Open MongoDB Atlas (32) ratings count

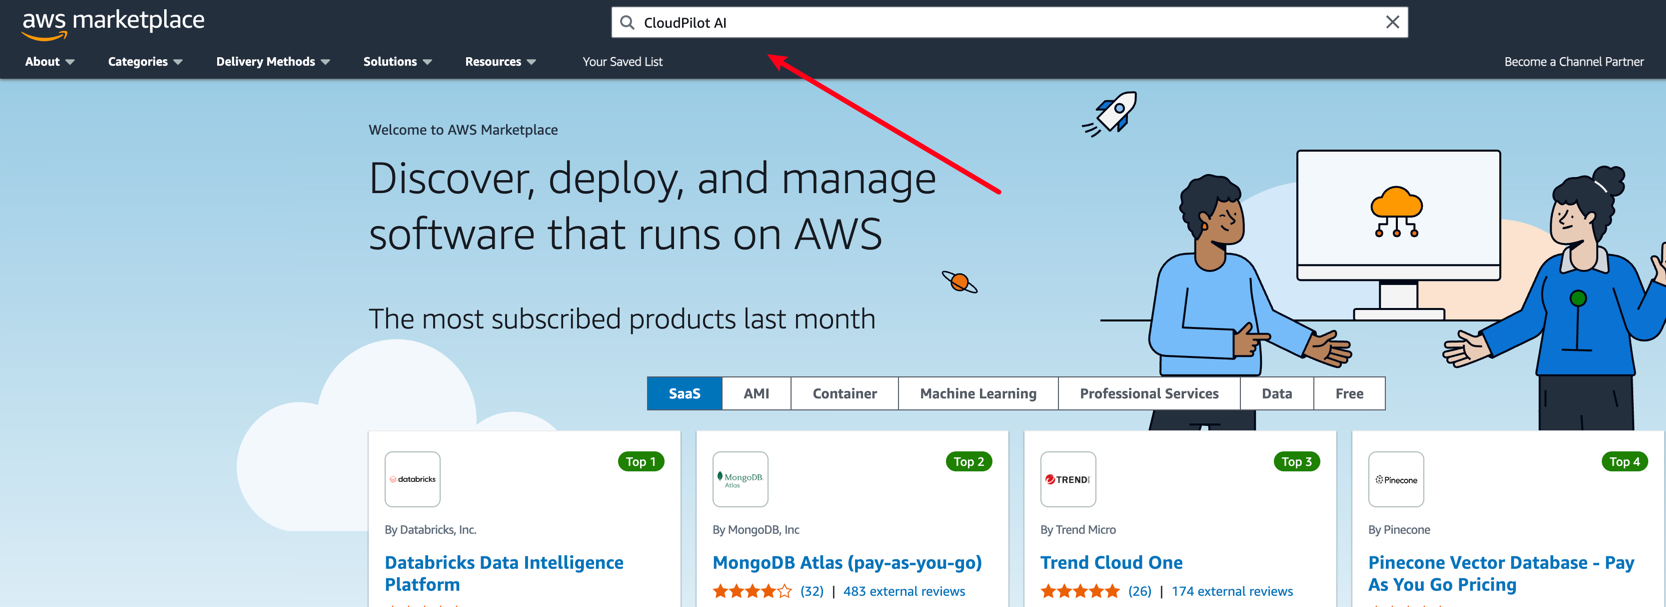pyautogui.click(x=812, y=591)
